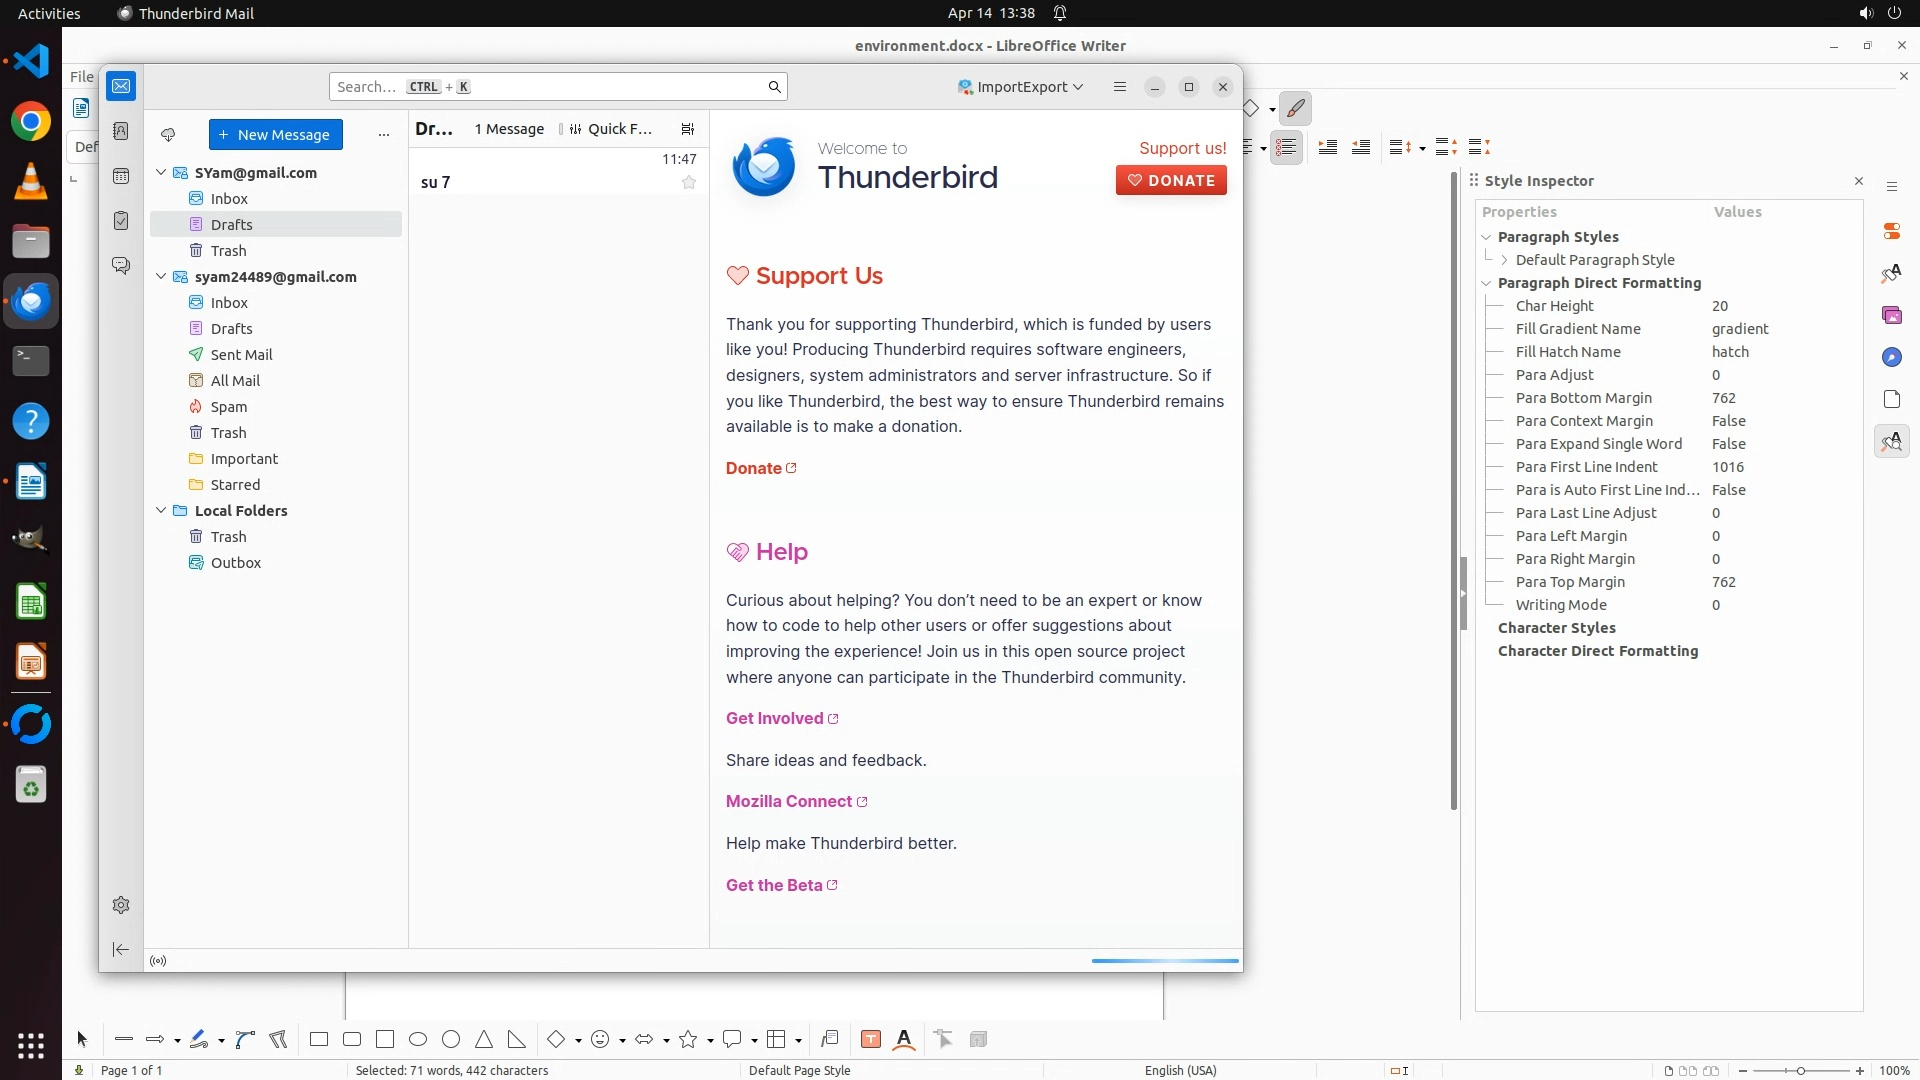Toggle the Quick Filter bar

click(x=610, y=129)
